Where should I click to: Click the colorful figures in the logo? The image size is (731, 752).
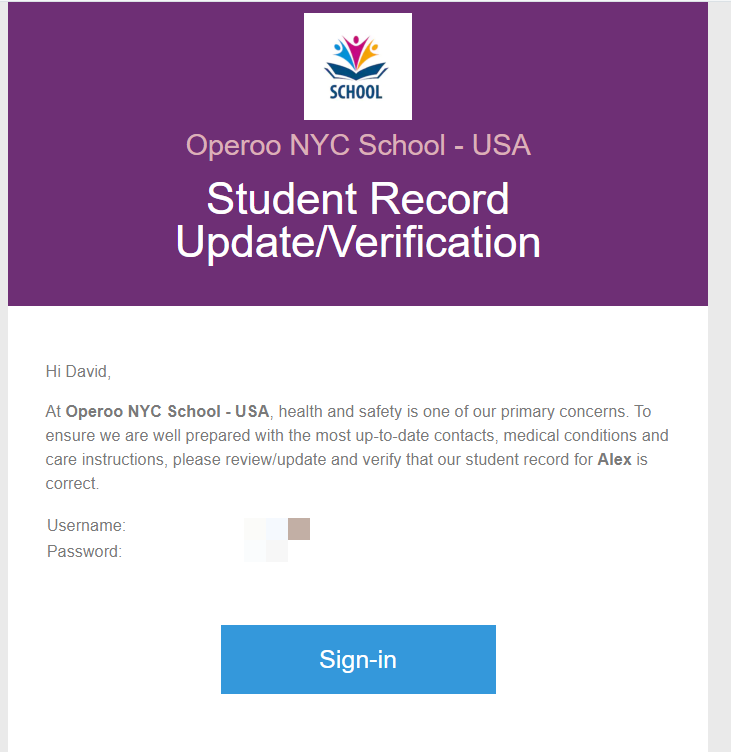coord(356,52)
